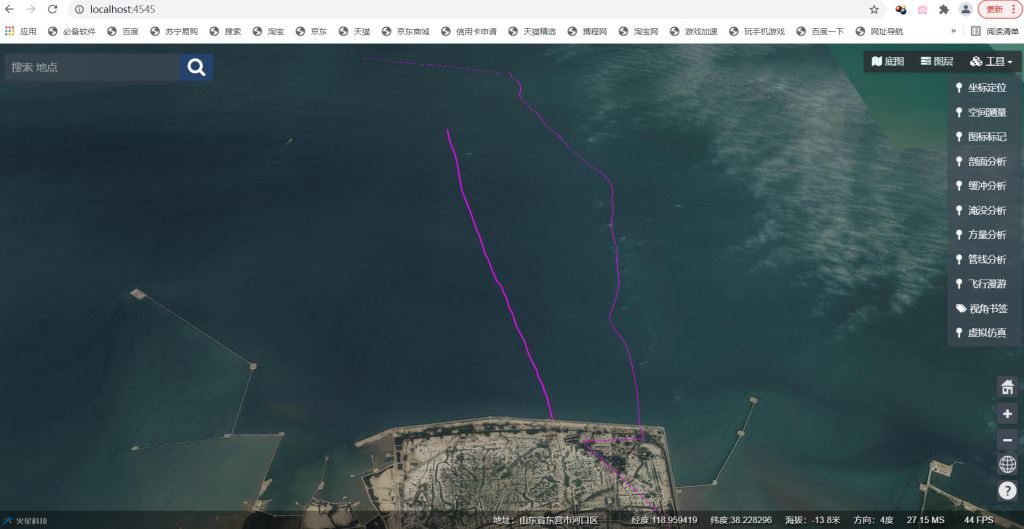The image size is (1024, 529).
Task: Open the 天猫 bookmark
Action: pyautogui.click(x=355, y=31)
